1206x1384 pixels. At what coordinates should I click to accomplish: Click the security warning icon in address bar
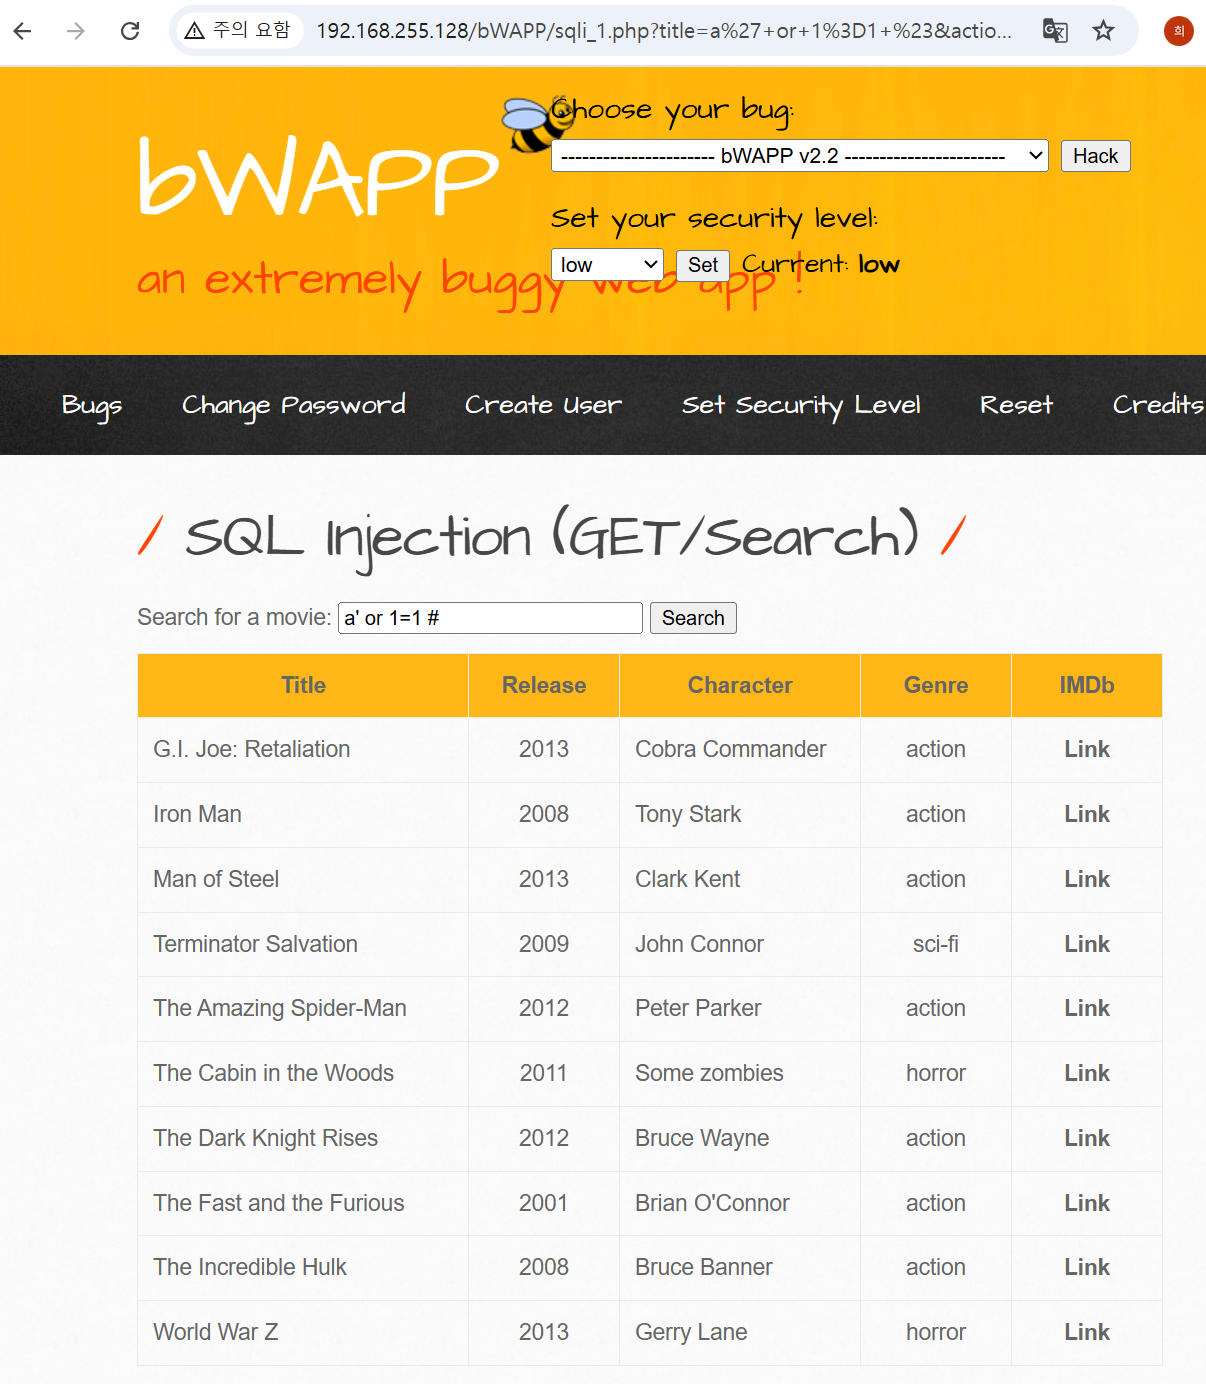point(195,31)
